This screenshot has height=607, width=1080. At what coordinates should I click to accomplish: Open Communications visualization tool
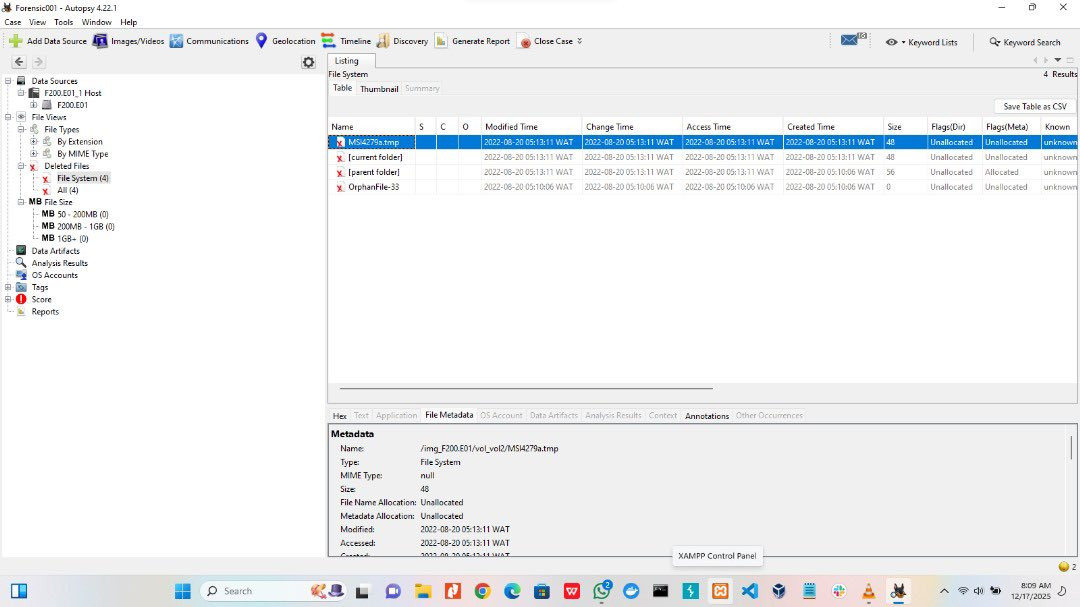pyautogui.click(x=209, y=41)
